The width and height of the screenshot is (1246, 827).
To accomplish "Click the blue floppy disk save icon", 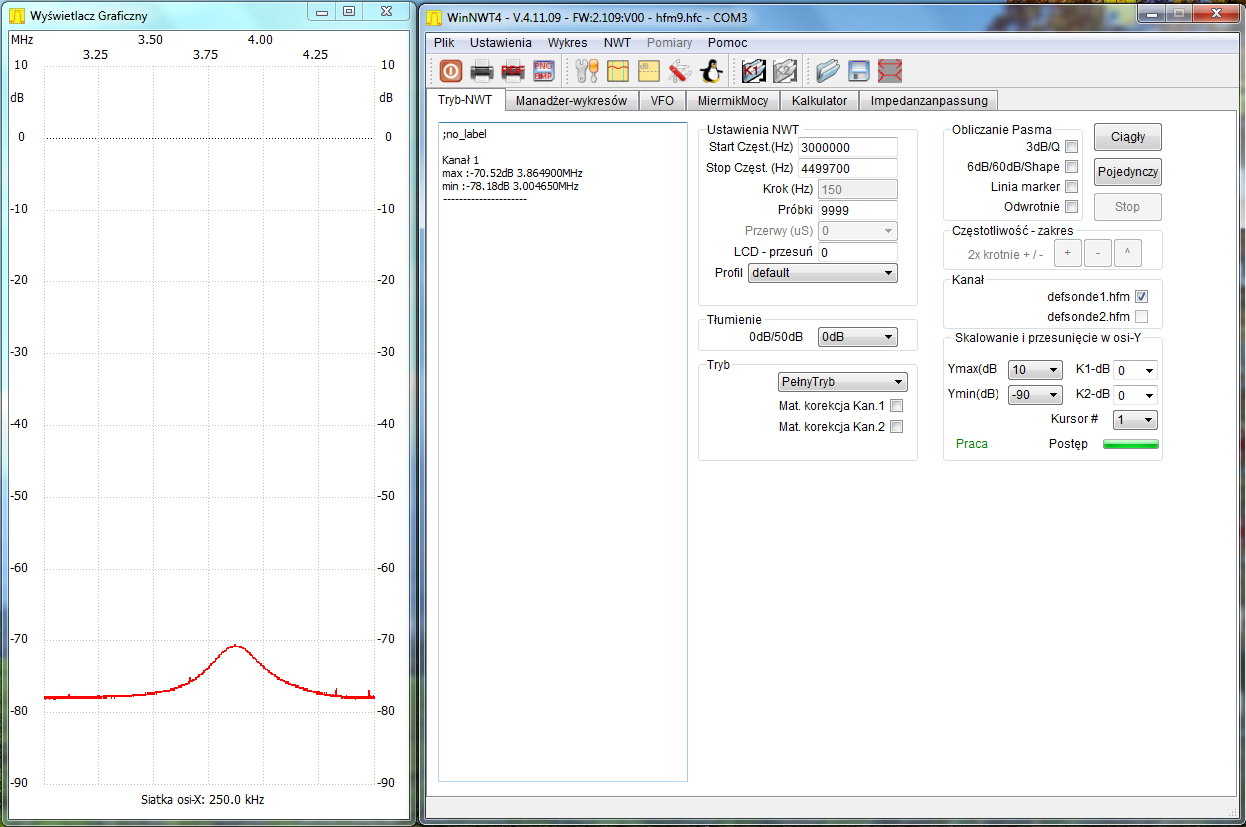I will click(x=858, y=71).
